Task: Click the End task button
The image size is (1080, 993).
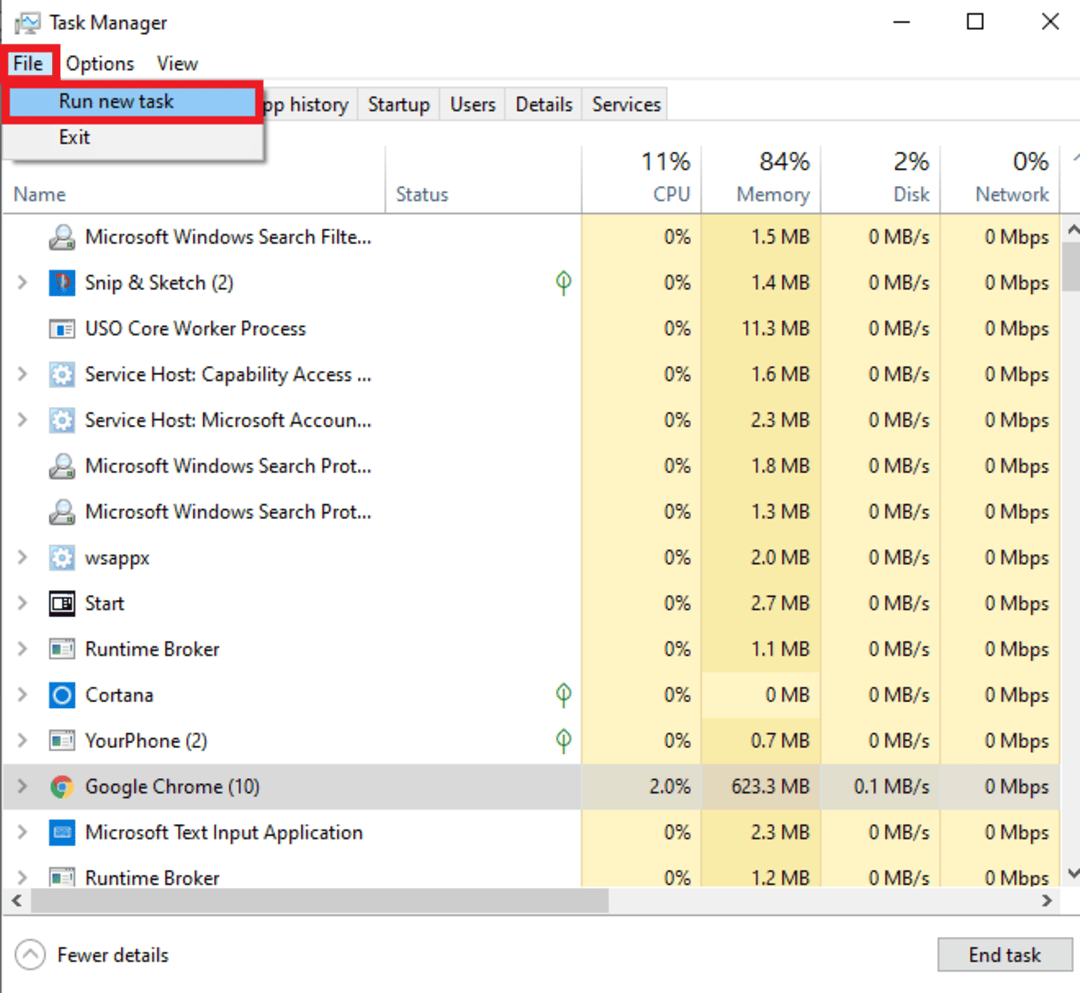Action: tap(1005, 954)
